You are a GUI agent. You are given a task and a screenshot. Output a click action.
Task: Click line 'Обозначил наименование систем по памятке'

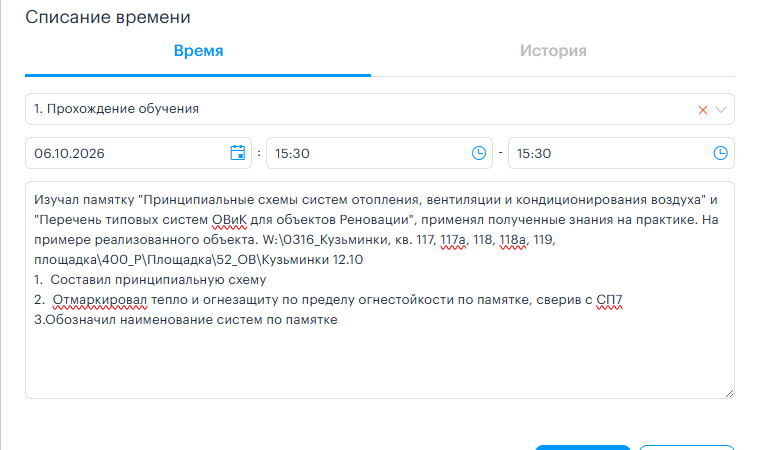click(x=191, y=320)
